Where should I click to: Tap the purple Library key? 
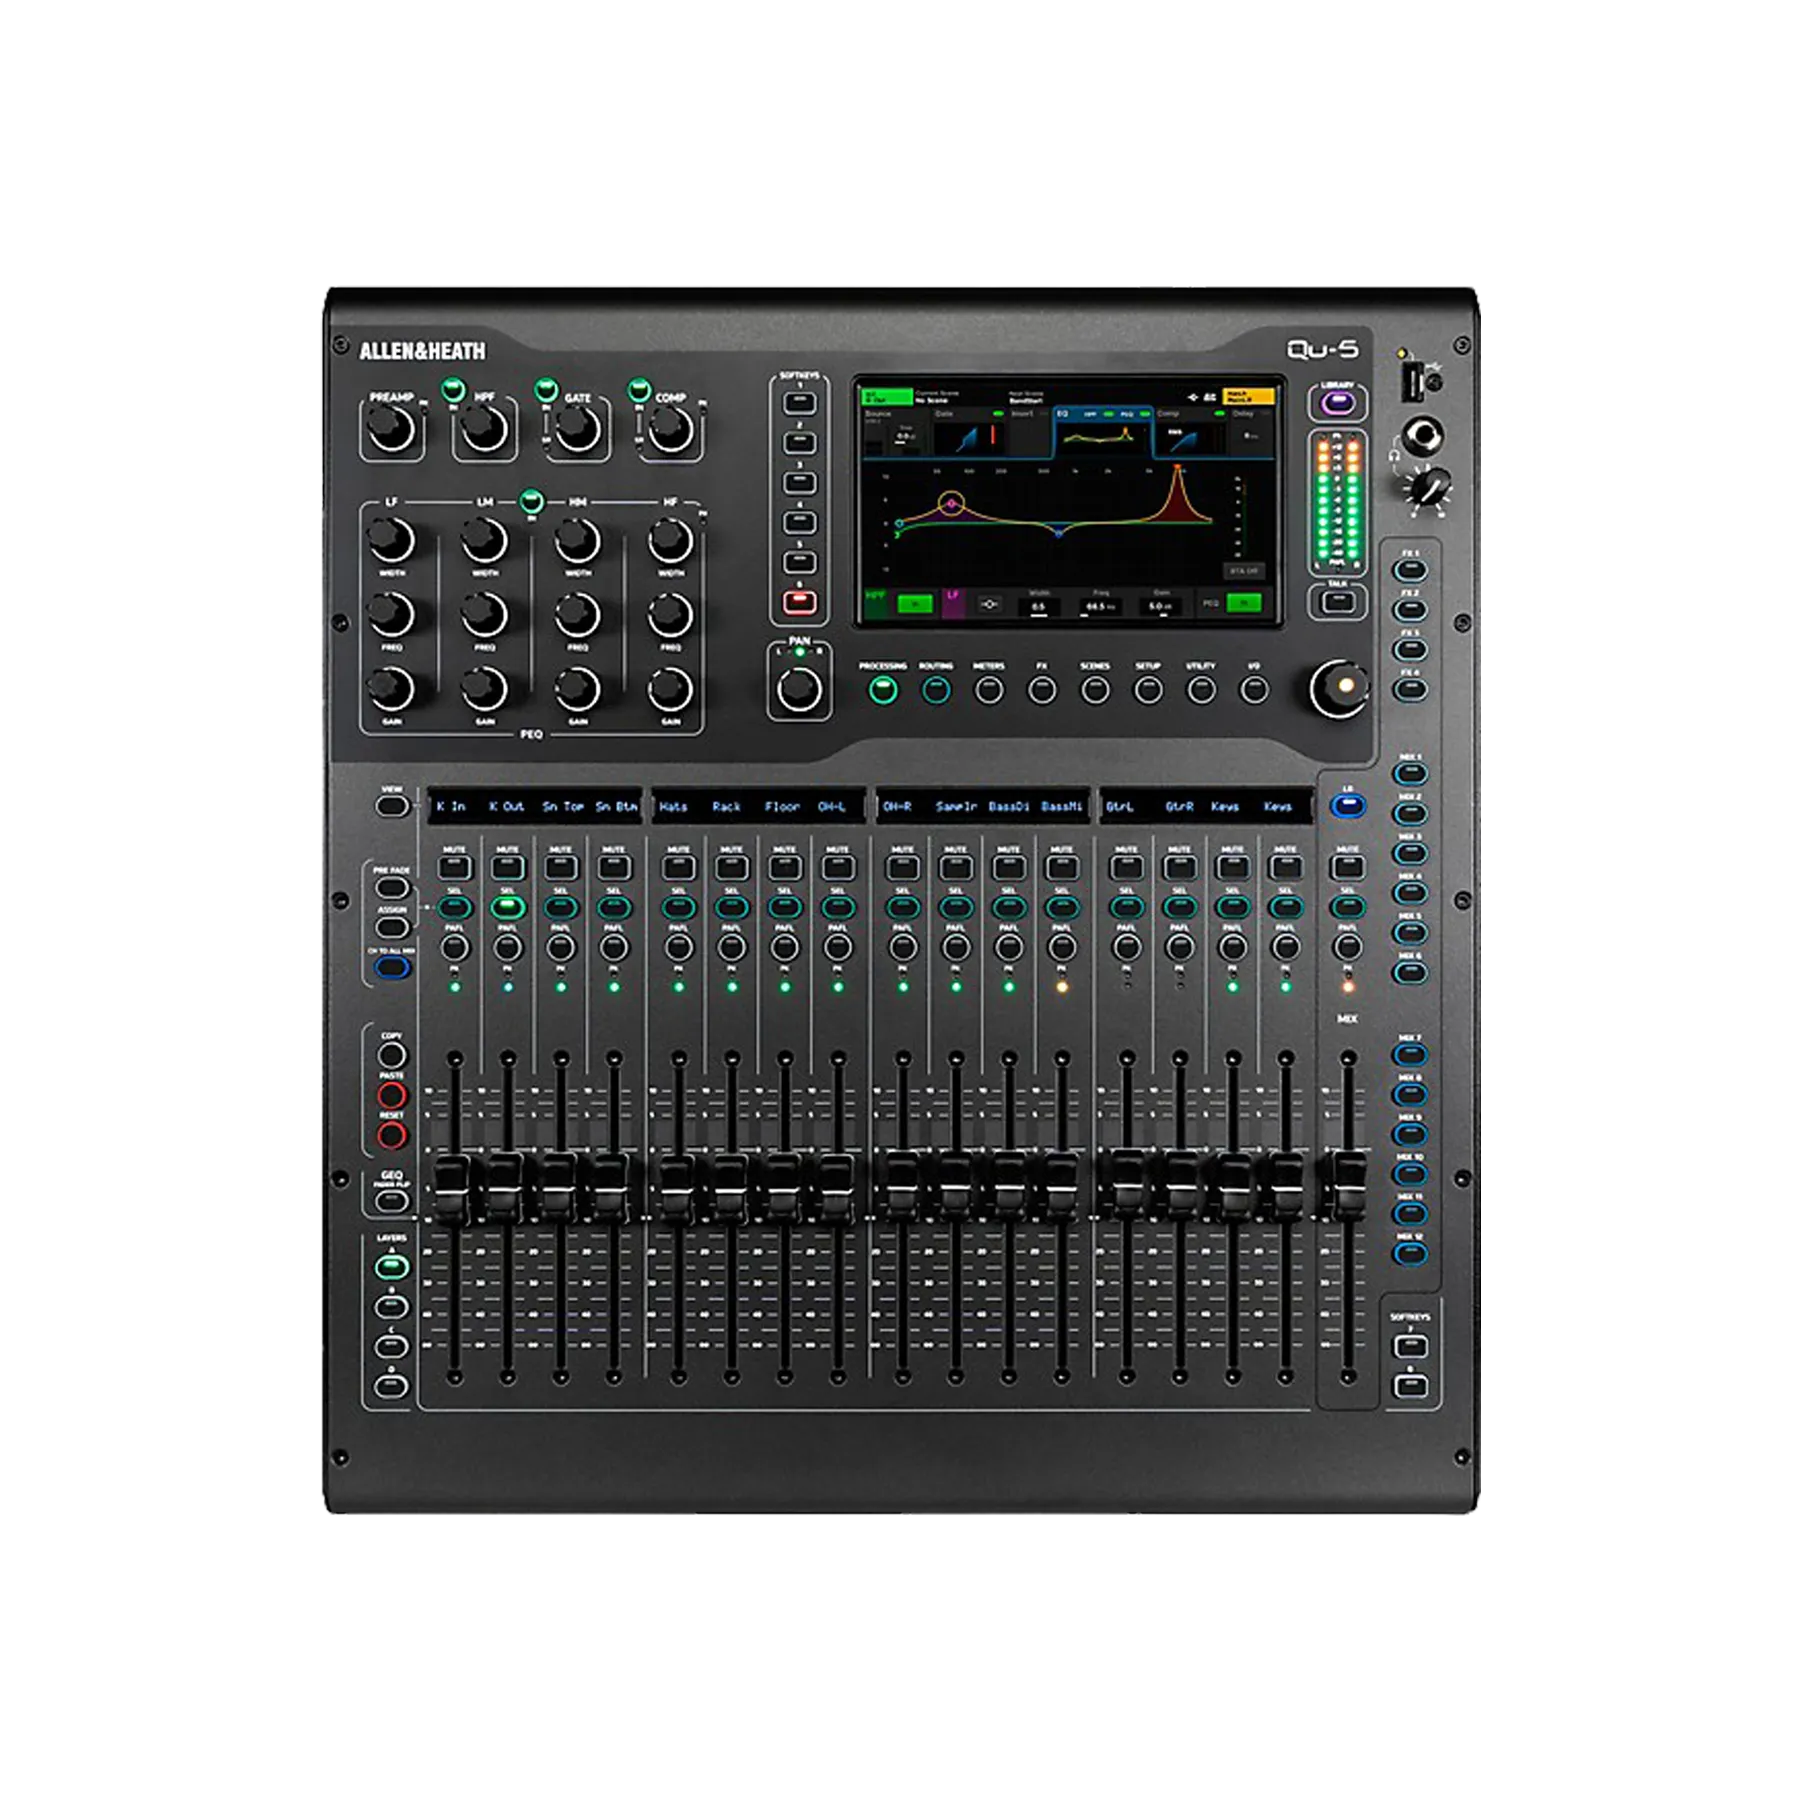click(1338, 403)
